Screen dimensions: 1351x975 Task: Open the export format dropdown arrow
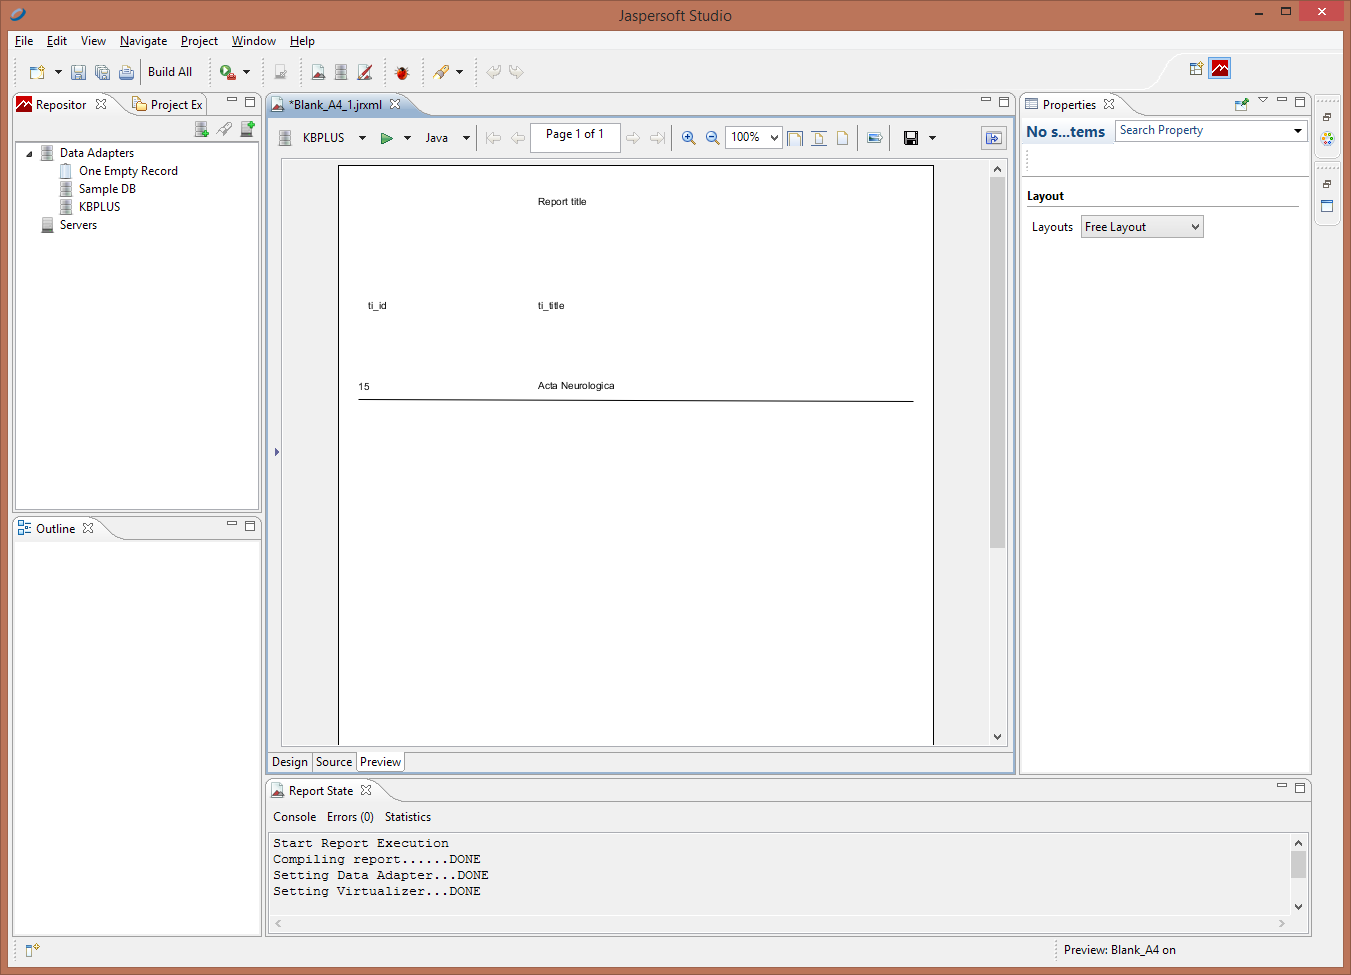932,138
